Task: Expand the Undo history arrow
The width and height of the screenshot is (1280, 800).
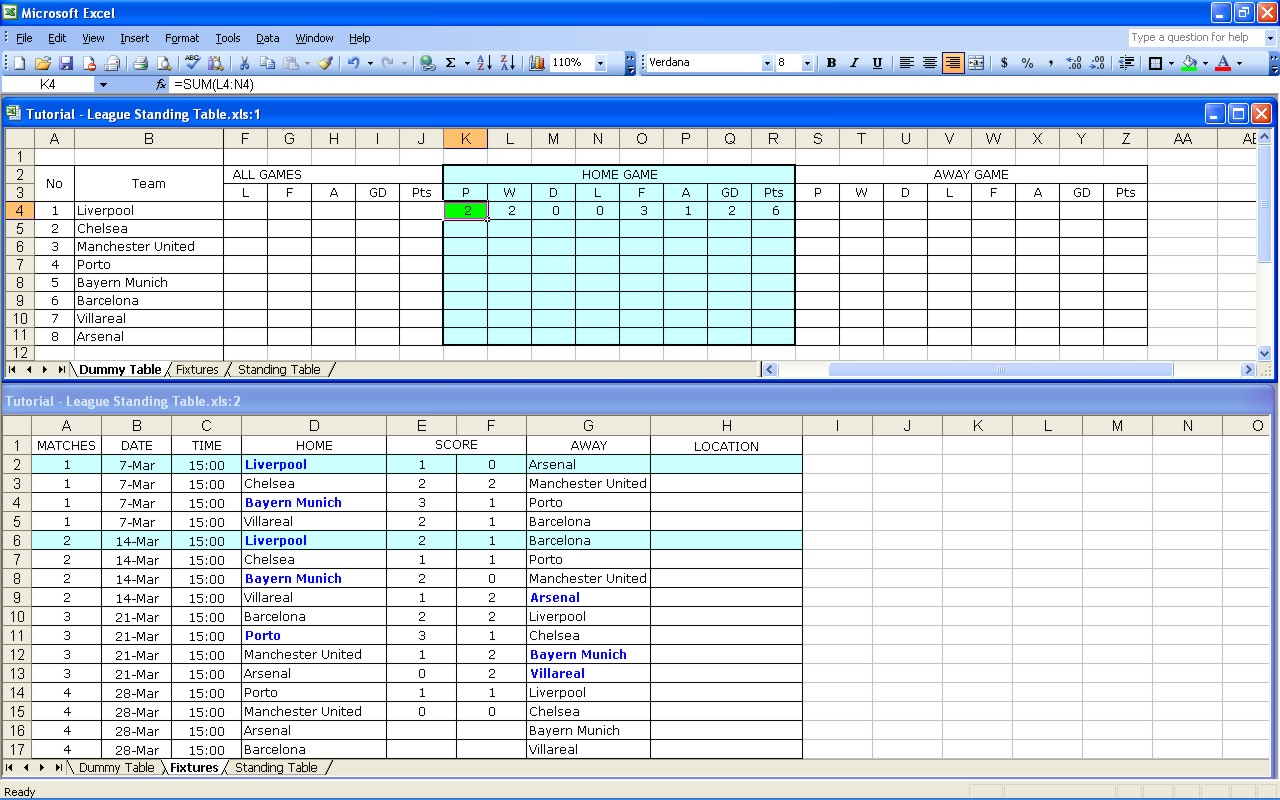Action: 369,63
